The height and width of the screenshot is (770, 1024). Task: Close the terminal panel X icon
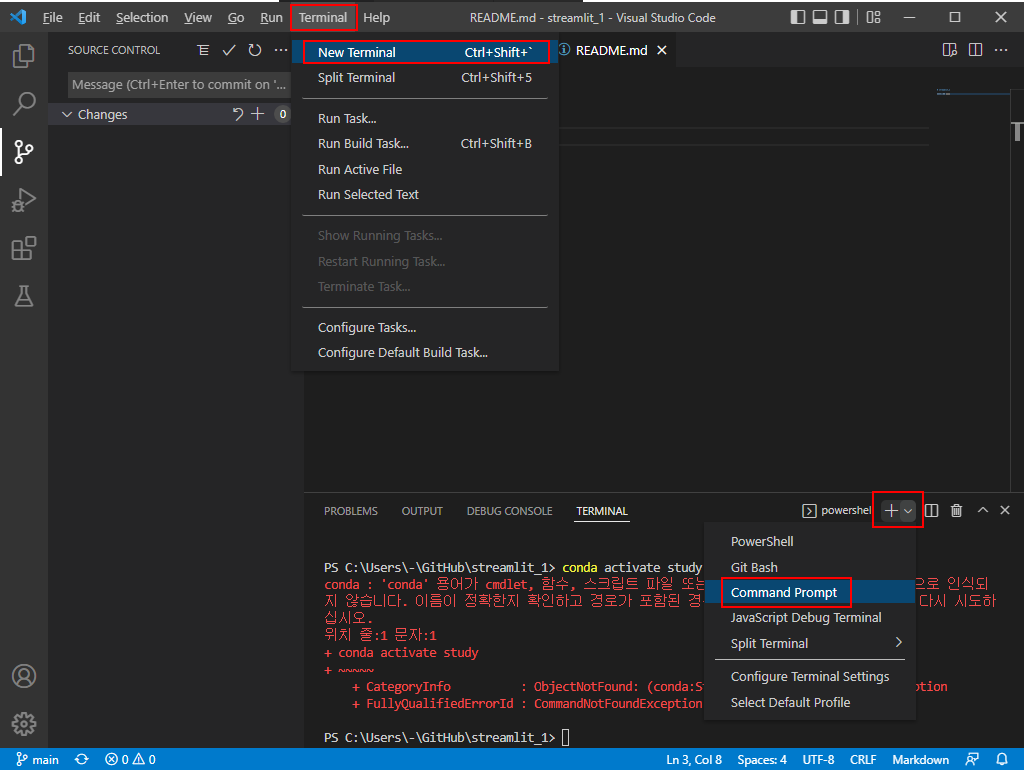pos(1005,510)
